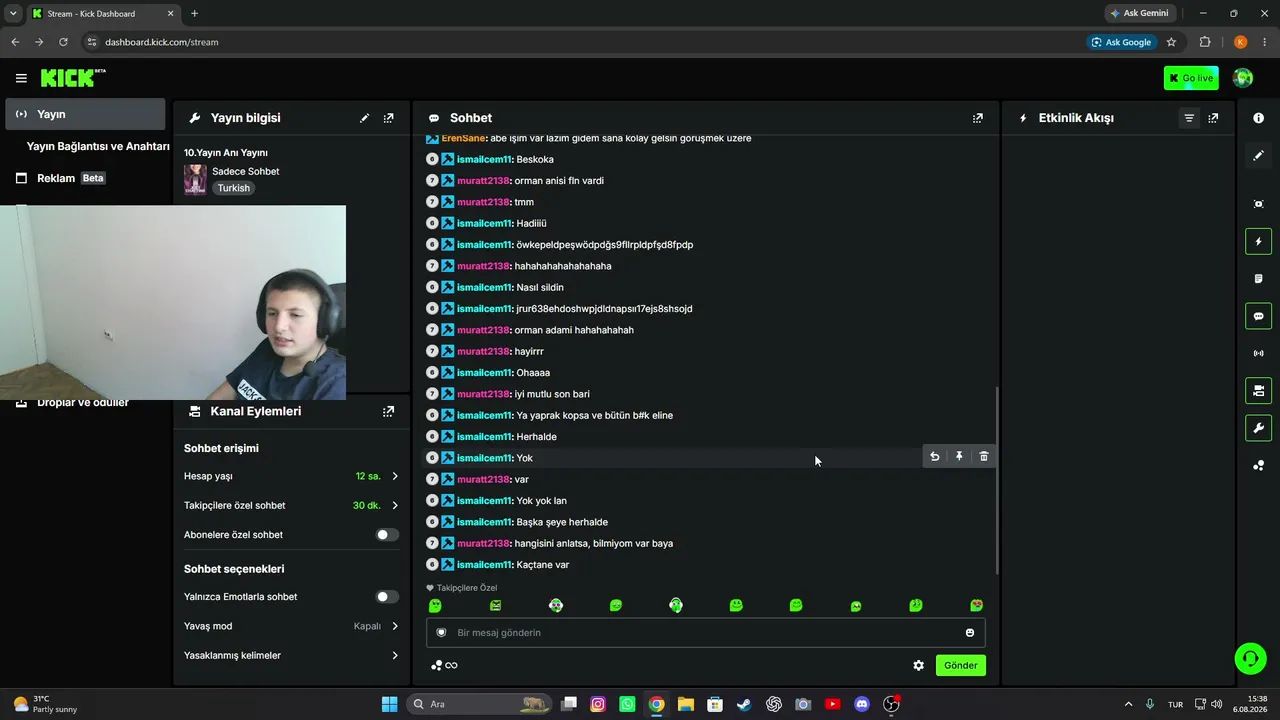Screen dimensions: 1280x720
Task: Open Discord from the taskbar
Action: pos(862,704)
